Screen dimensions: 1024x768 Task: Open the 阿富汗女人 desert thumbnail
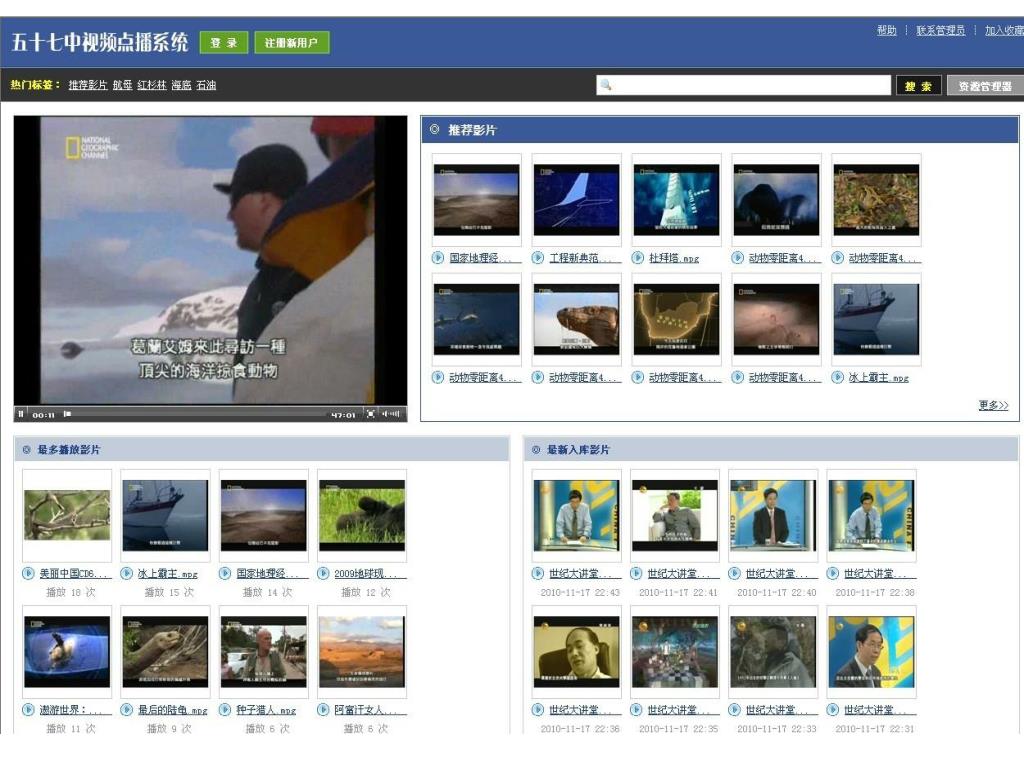coord(362,652)
